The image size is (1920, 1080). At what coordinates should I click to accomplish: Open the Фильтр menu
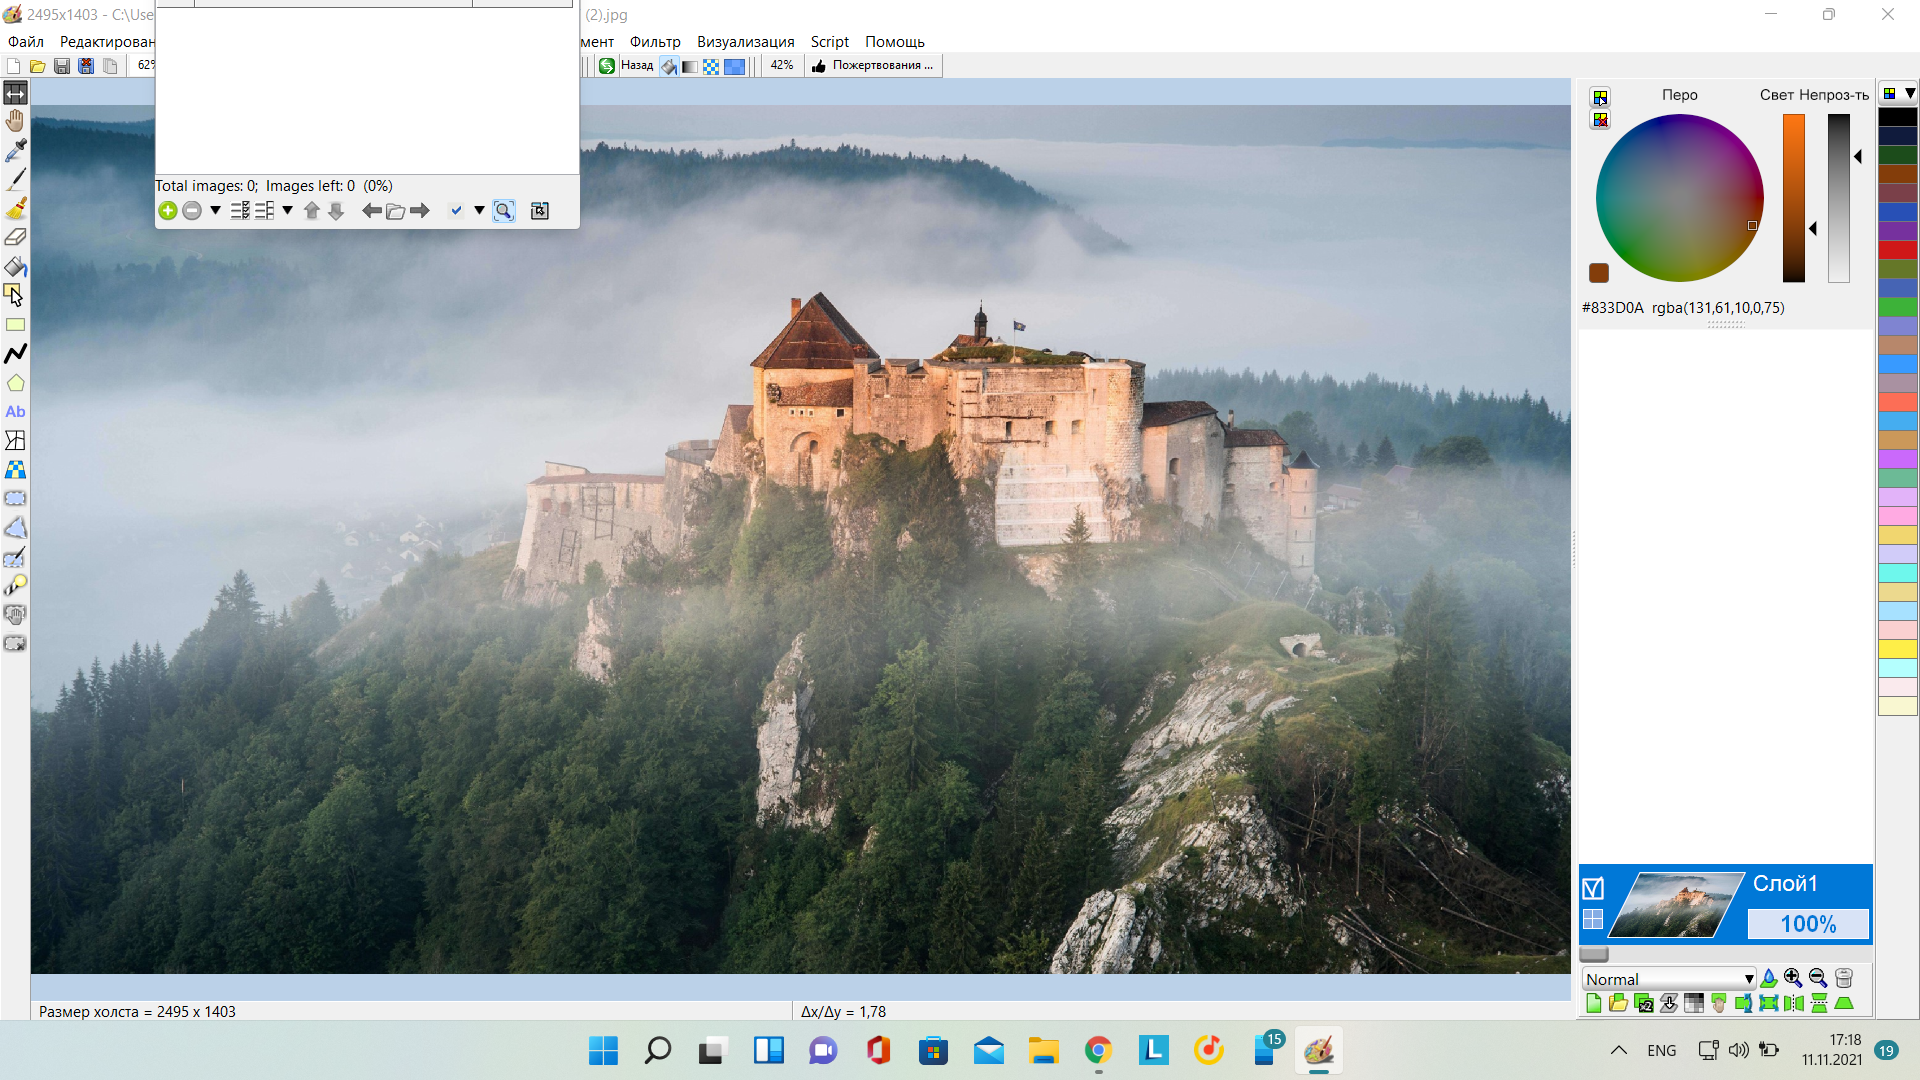[655, 41]
